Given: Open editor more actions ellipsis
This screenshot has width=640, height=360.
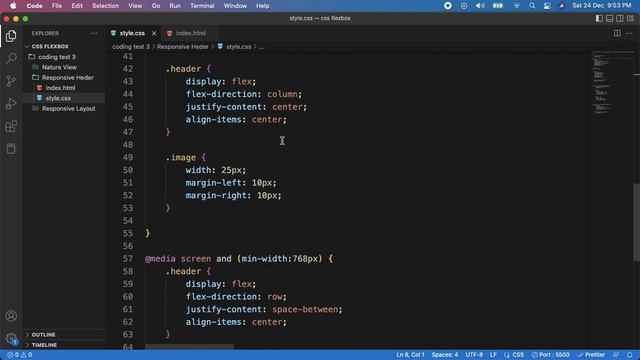Looking at the screenshot, I should click(x=629, y=33).
